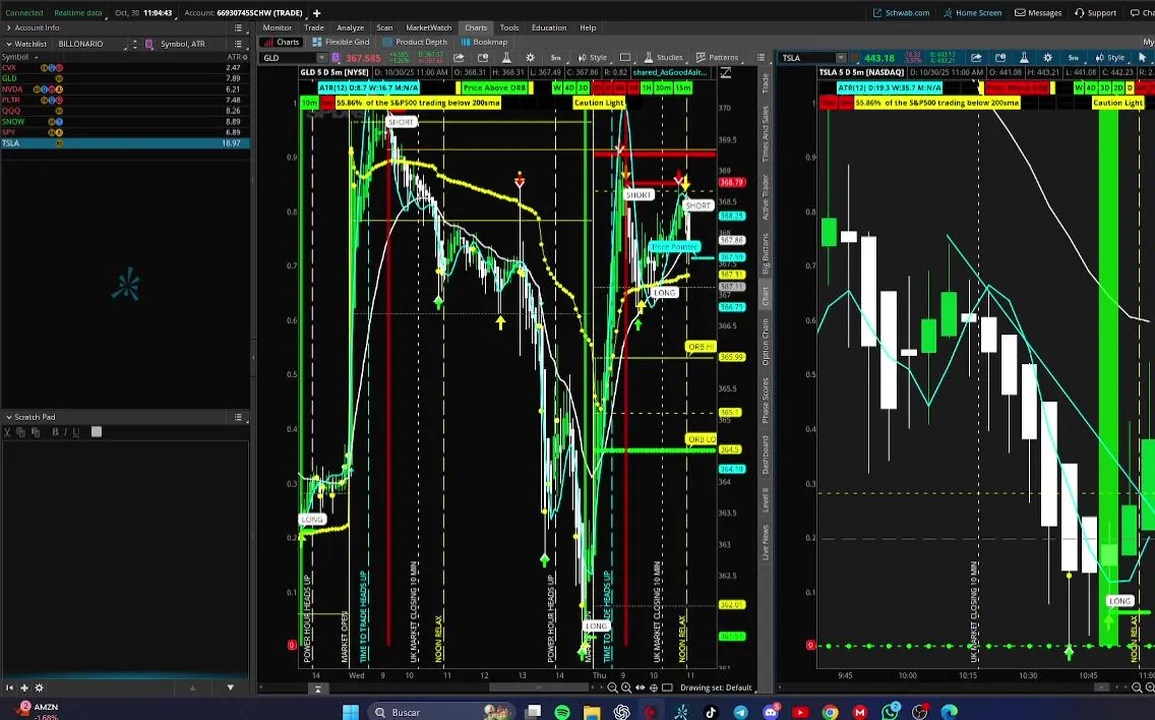
Task: Click the GLD chart horizontal scrollbar thumb
Action: tap(538, 688)
